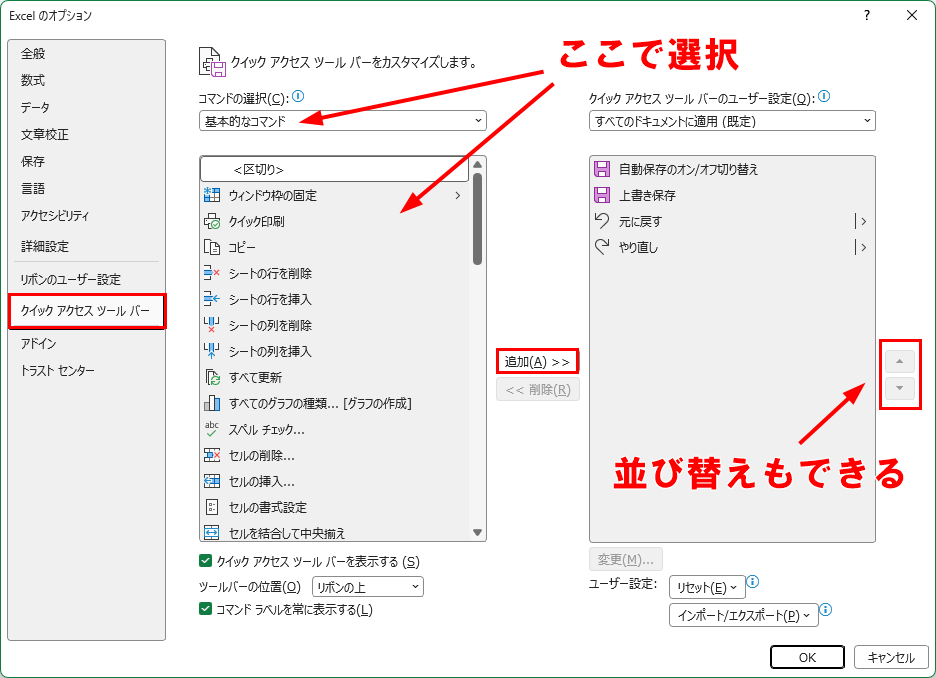Toggle コマンド ラベルを常に表示する checkbox

(205, 609)
